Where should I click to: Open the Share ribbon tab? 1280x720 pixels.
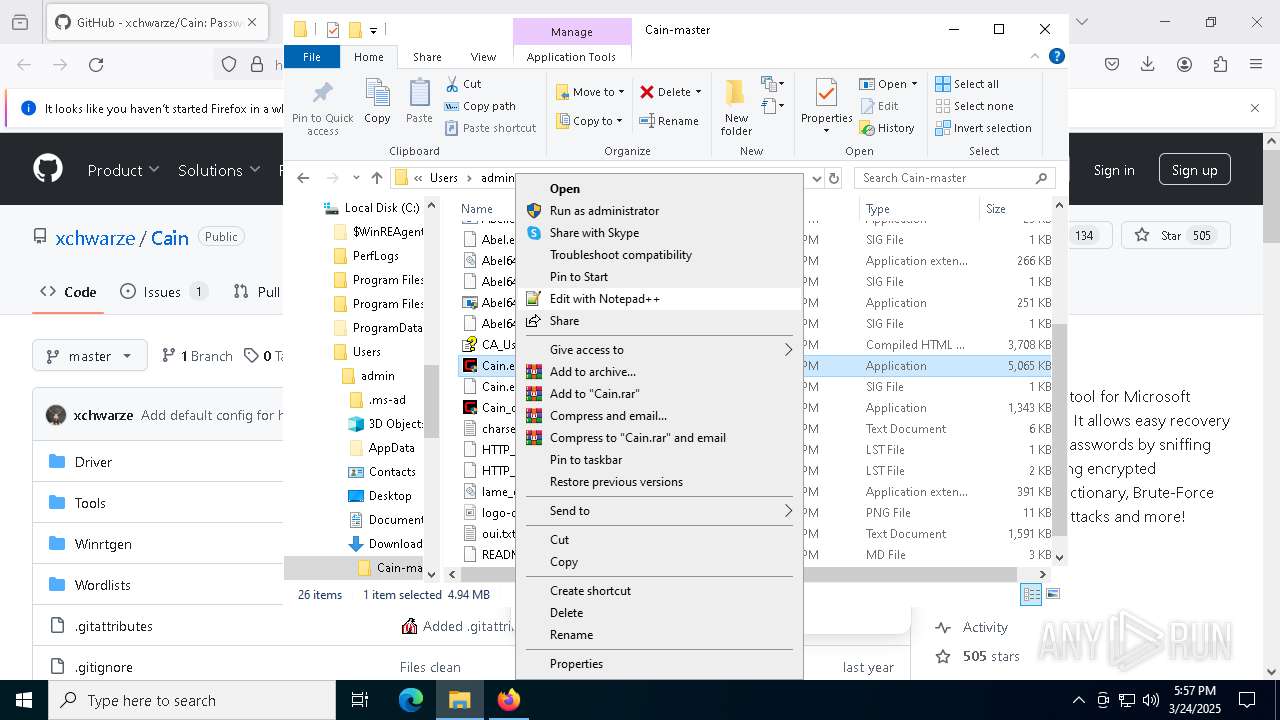tap(427, 57)
